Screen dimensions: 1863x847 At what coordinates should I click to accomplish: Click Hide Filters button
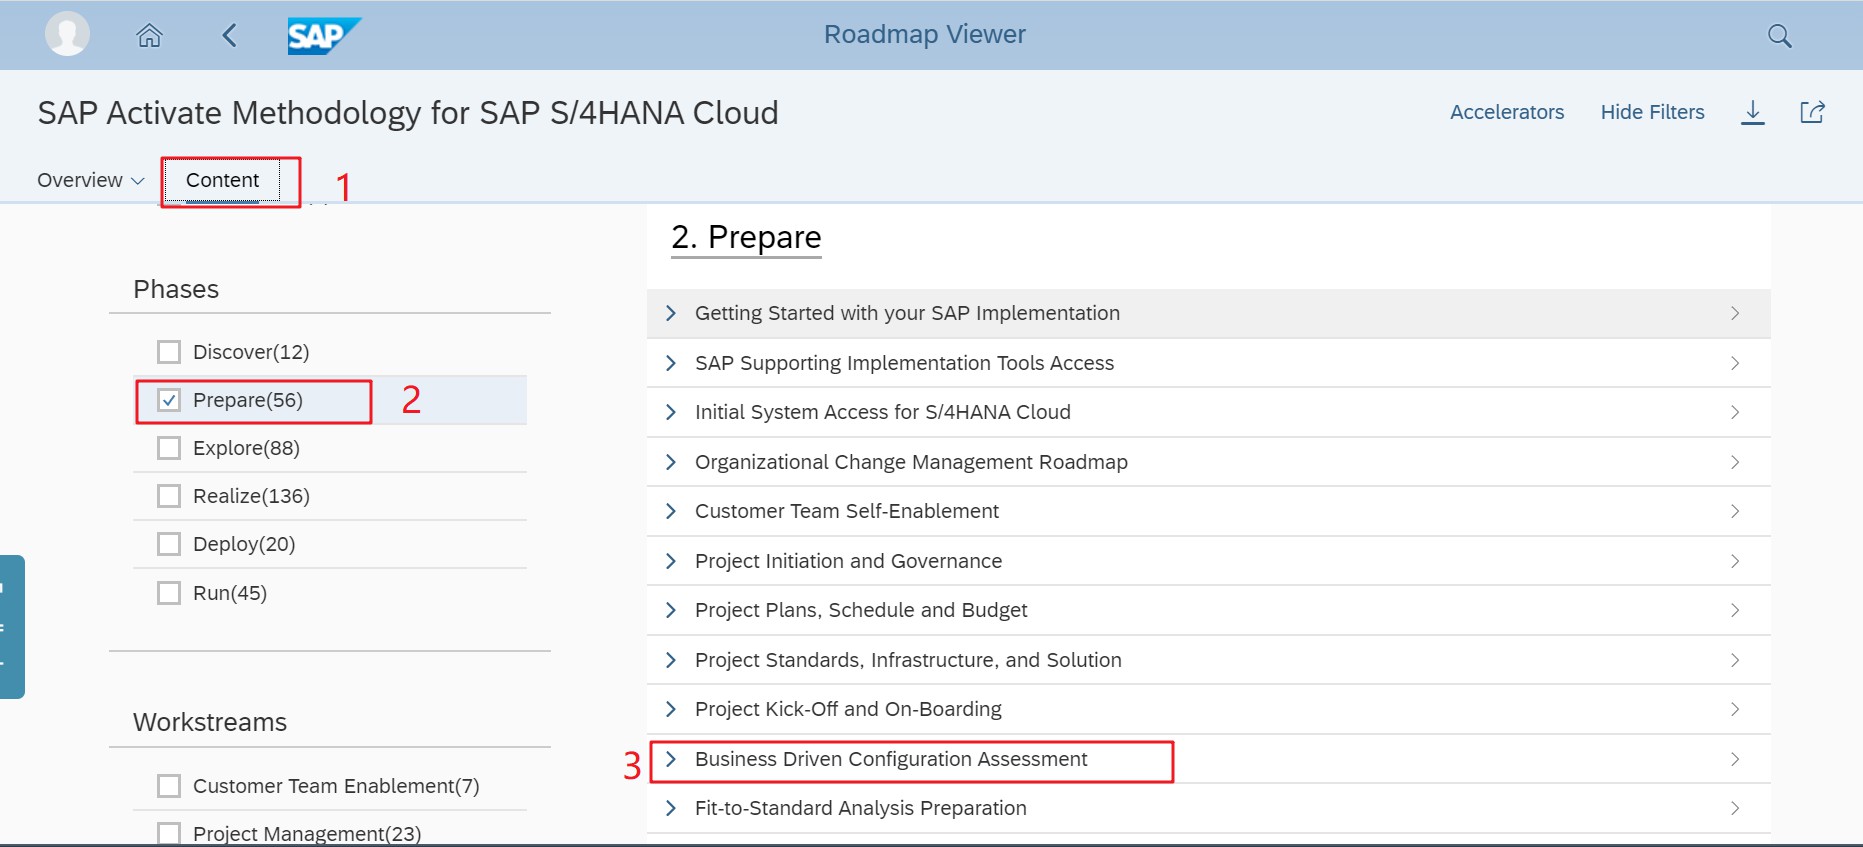(1652, 112)
